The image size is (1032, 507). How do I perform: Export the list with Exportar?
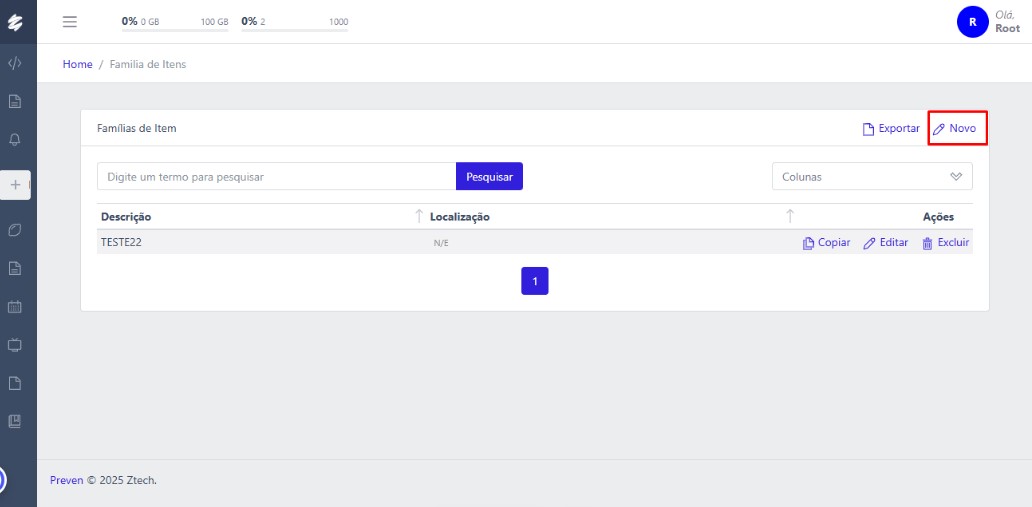[x=891, y=128]
